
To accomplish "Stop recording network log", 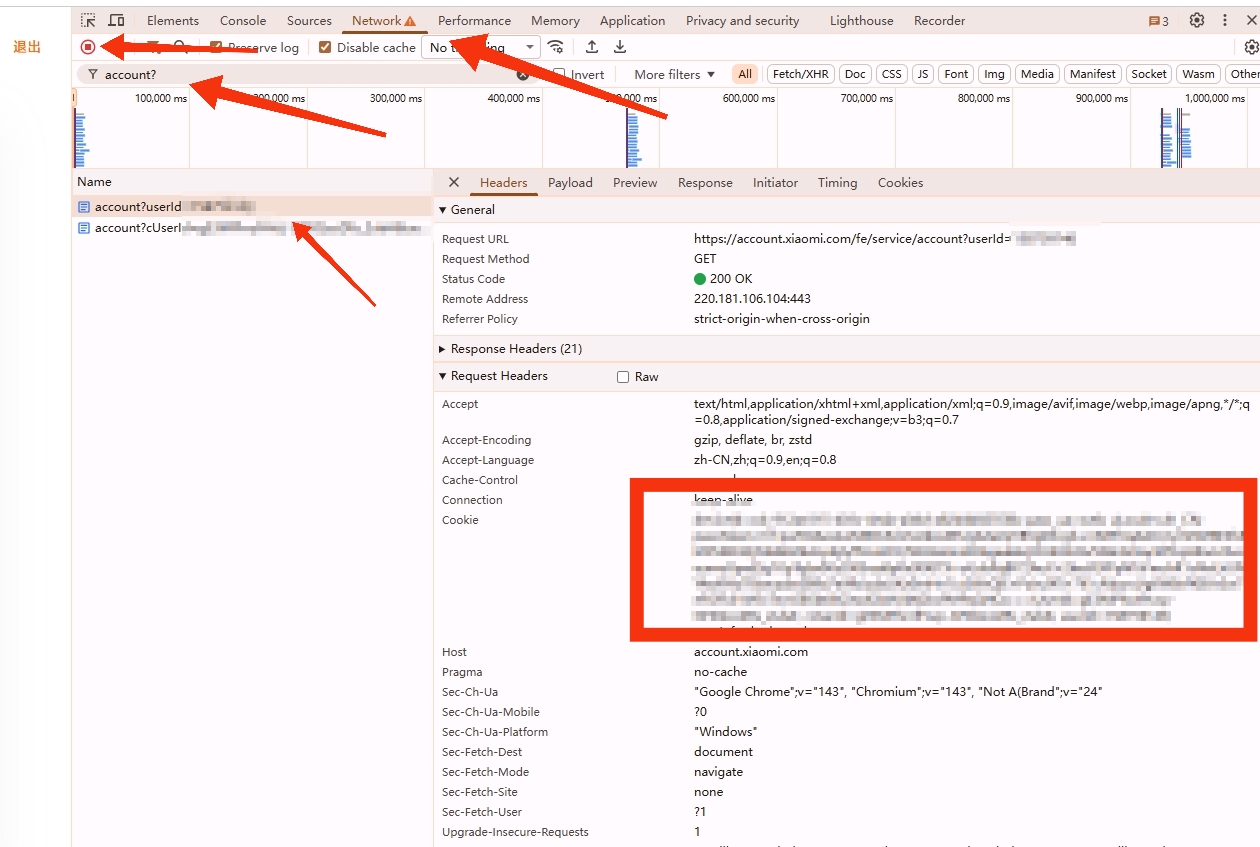I will (88, 47).
